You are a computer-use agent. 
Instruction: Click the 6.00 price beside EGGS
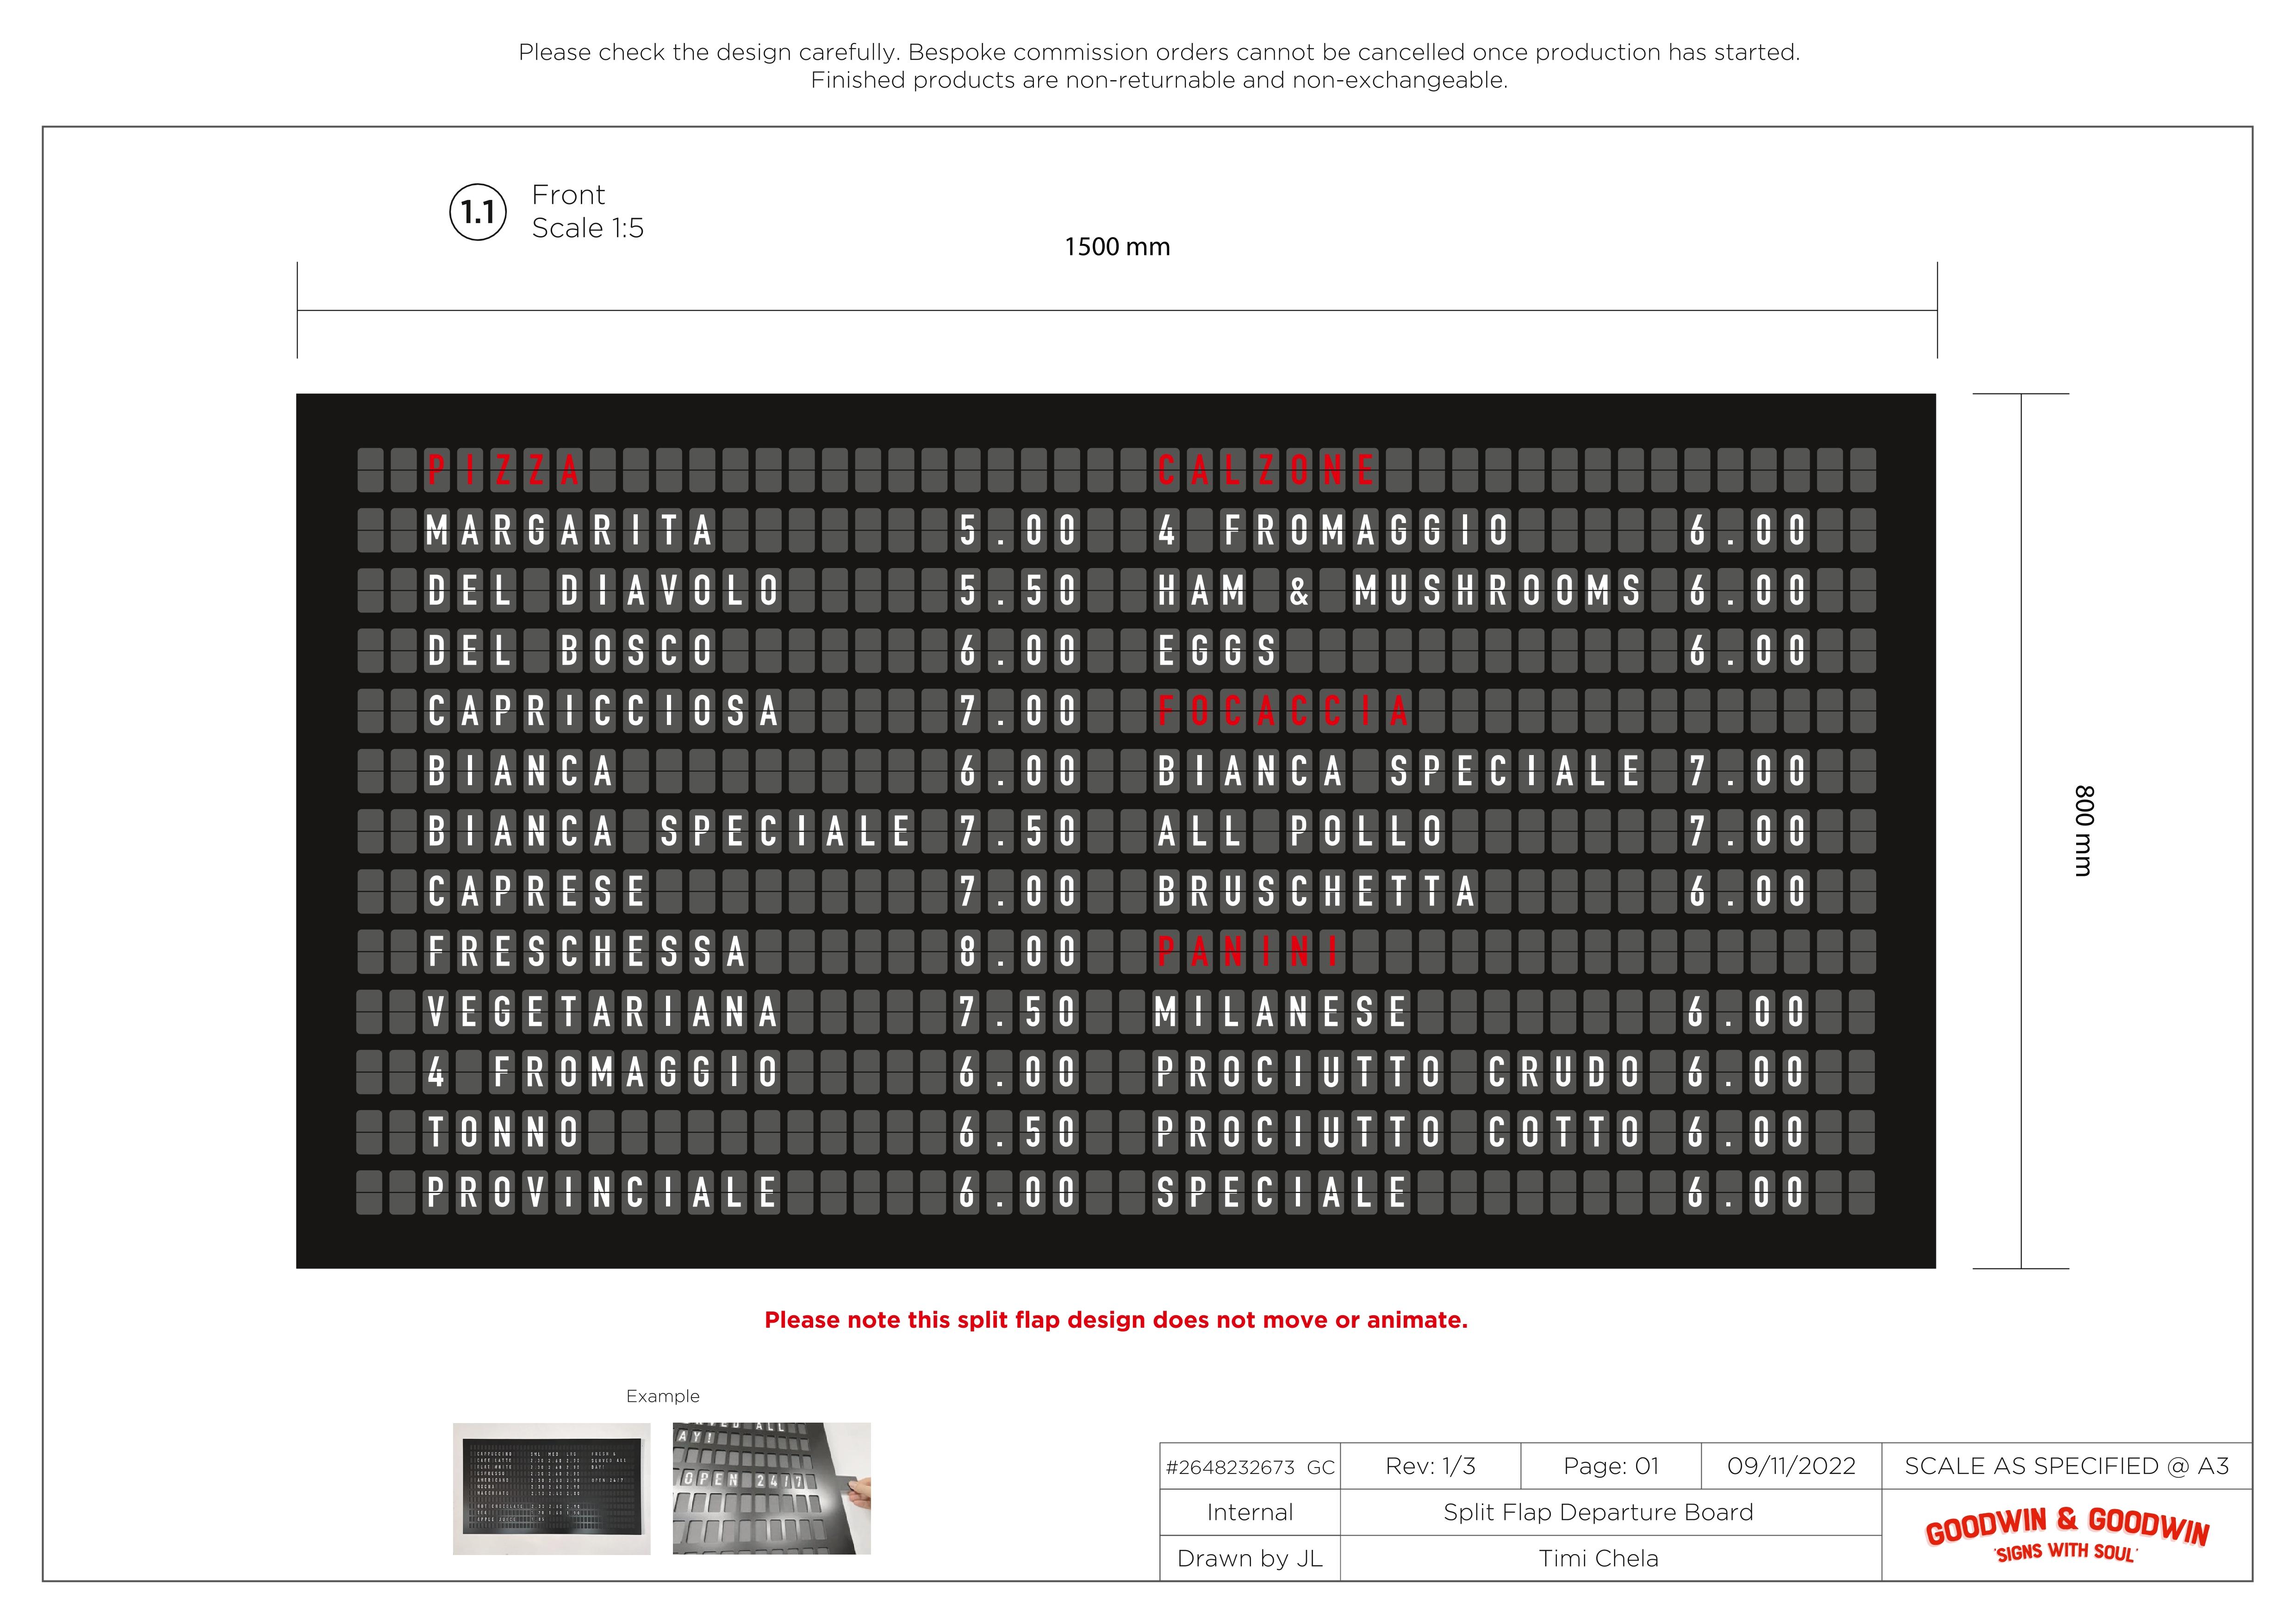[1747, 650]
